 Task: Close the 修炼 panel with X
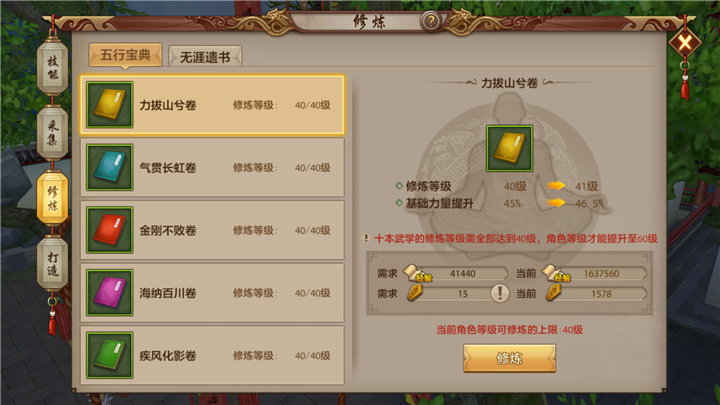(685, 43)
